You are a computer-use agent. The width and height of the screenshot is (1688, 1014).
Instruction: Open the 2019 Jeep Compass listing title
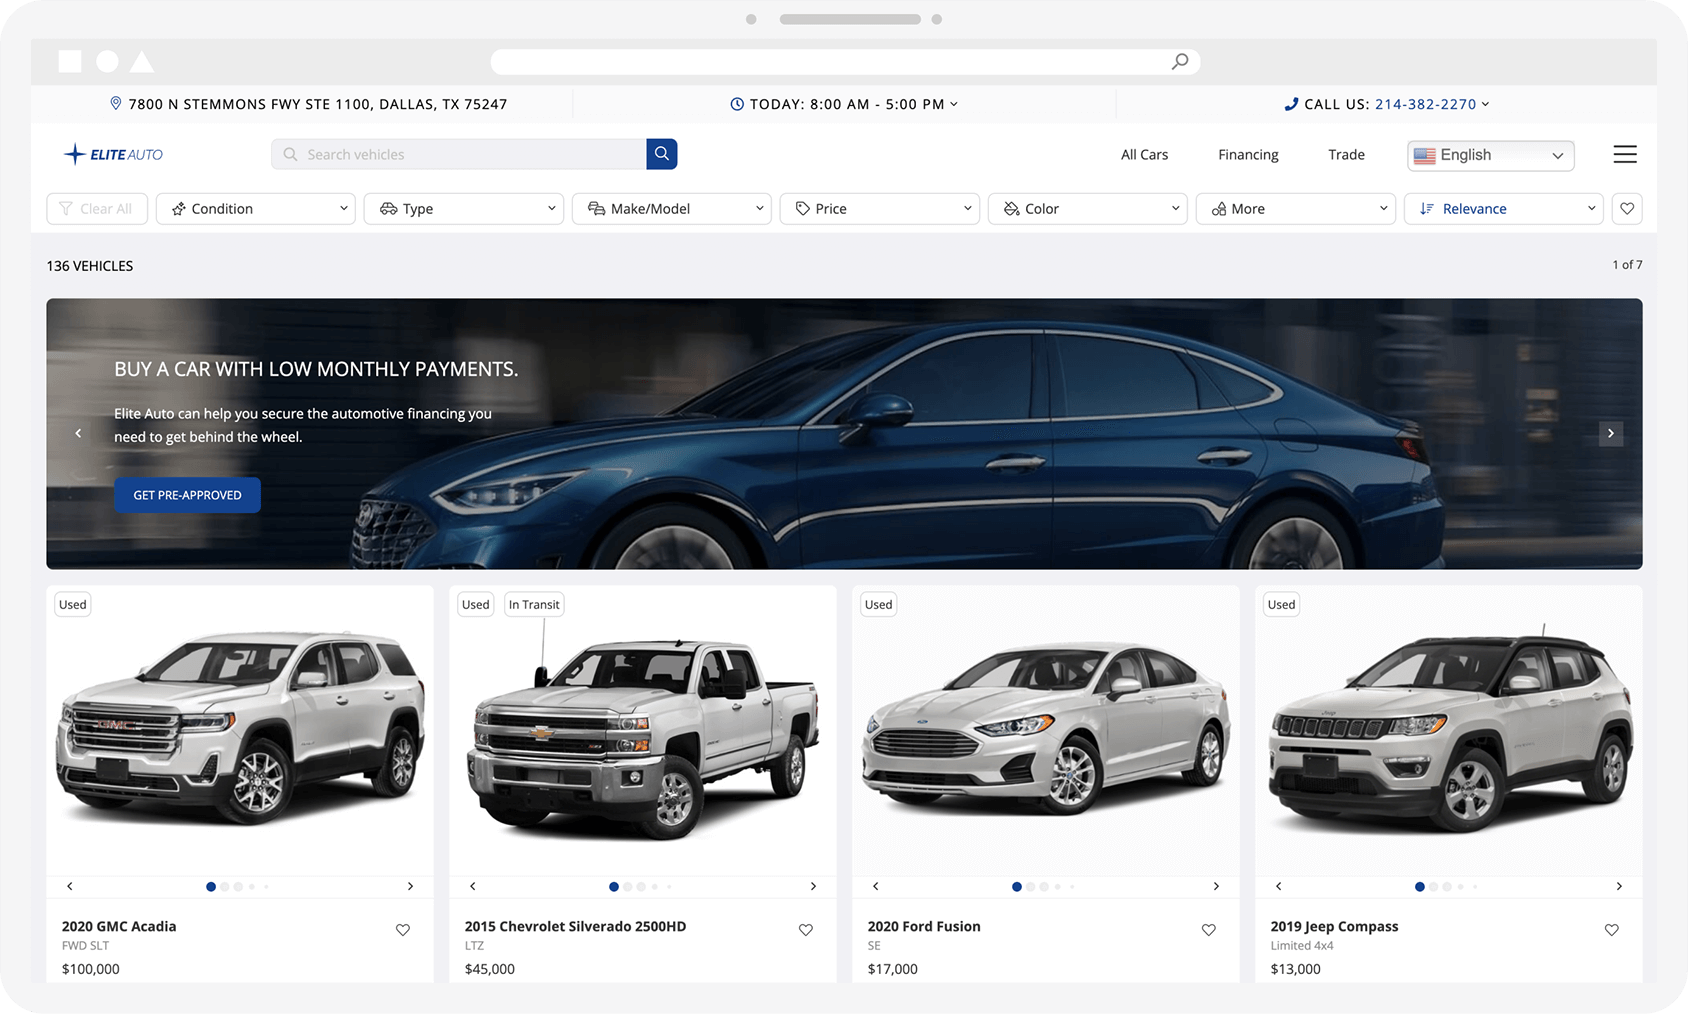(1334, 927)
